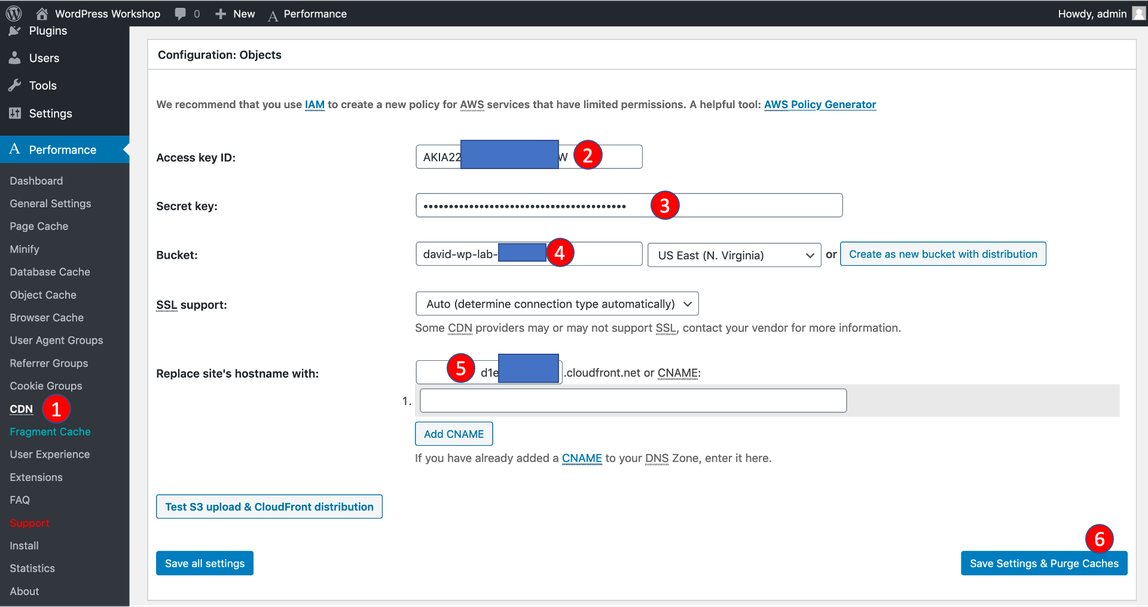Click the admin avatar icon
Viewport: 1148px width, 607px height.
pyautogui.click(x=1138, y=14)
